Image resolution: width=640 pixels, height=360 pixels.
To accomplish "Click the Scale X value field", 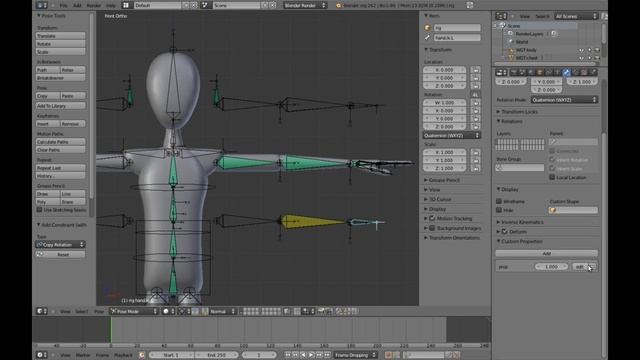I will (444, 152).
